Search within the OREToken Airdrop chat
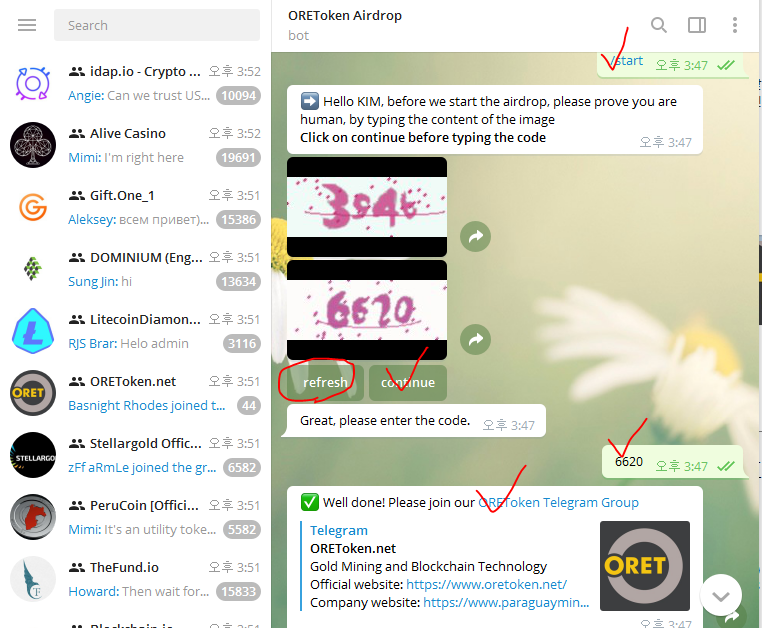Screen dimensions: 762x628 coord(658,25)
